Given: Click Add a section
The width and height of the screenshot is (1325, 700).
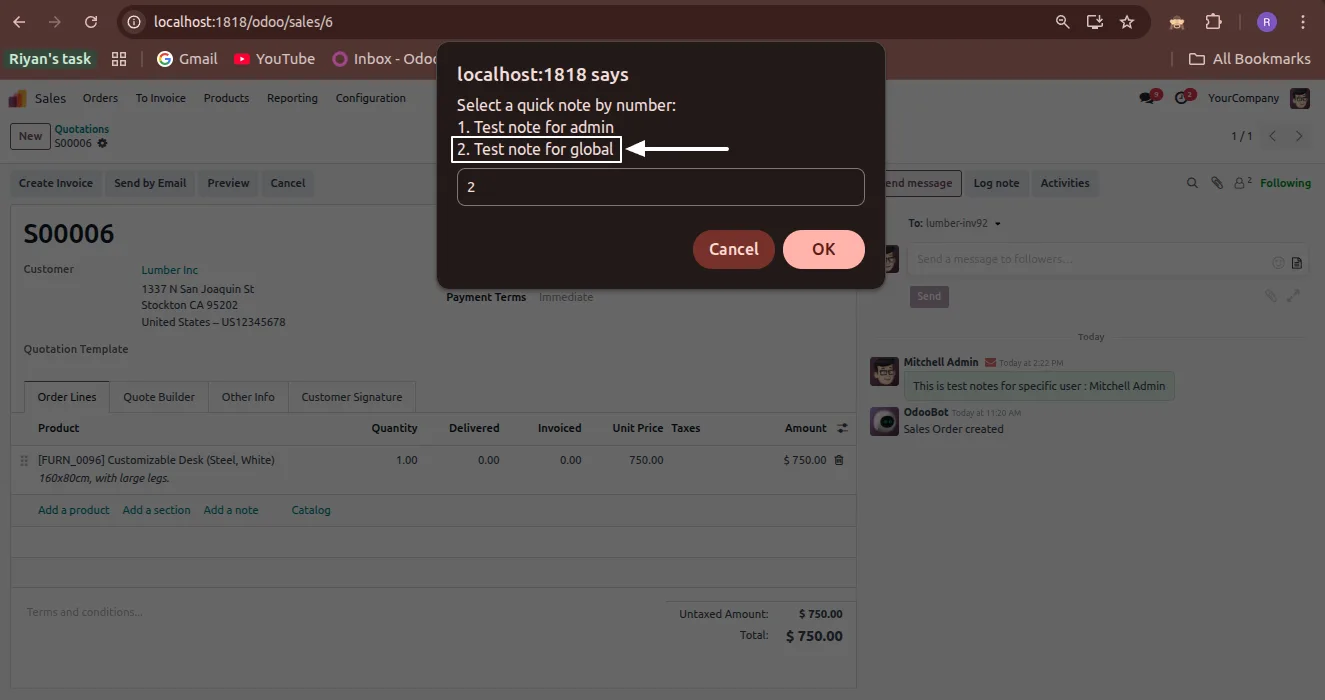Looking at the screenshot, I should point(156,510).
